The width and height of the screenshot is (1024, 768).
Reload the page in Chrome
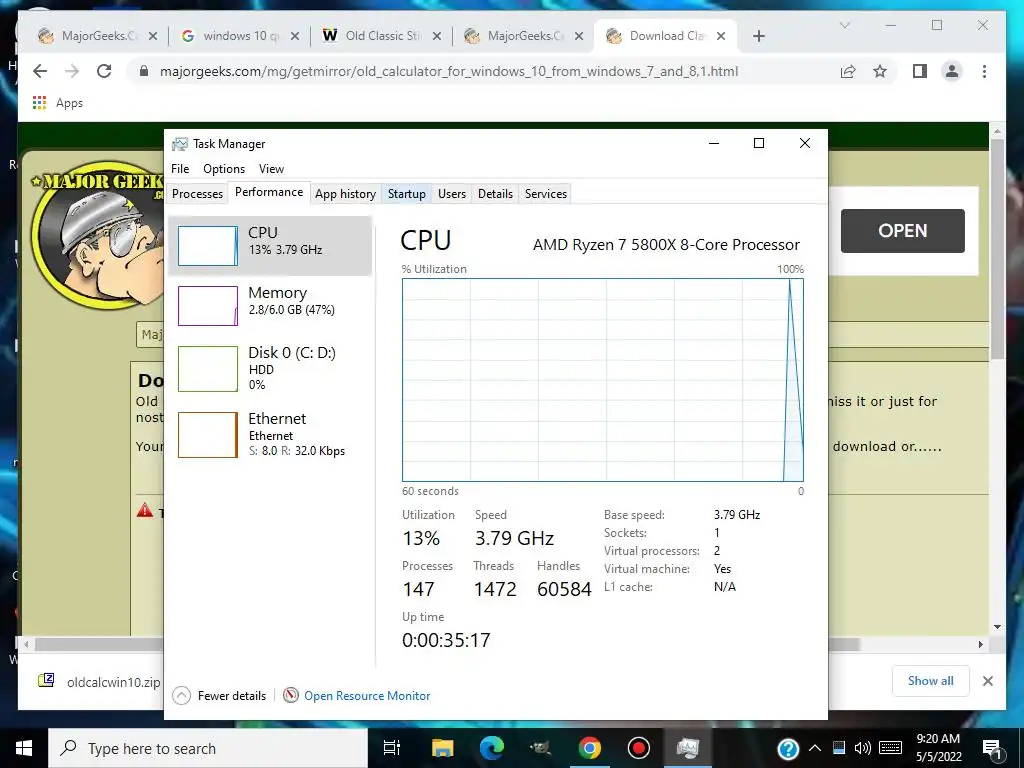(104, 71)
